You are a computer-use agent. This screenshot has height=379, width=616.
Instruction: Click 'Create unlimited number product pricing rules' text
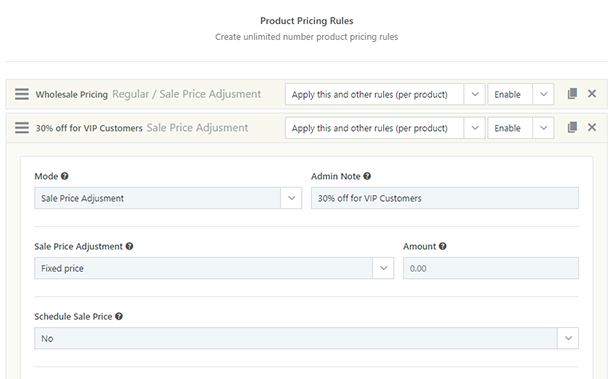(306, 37)
